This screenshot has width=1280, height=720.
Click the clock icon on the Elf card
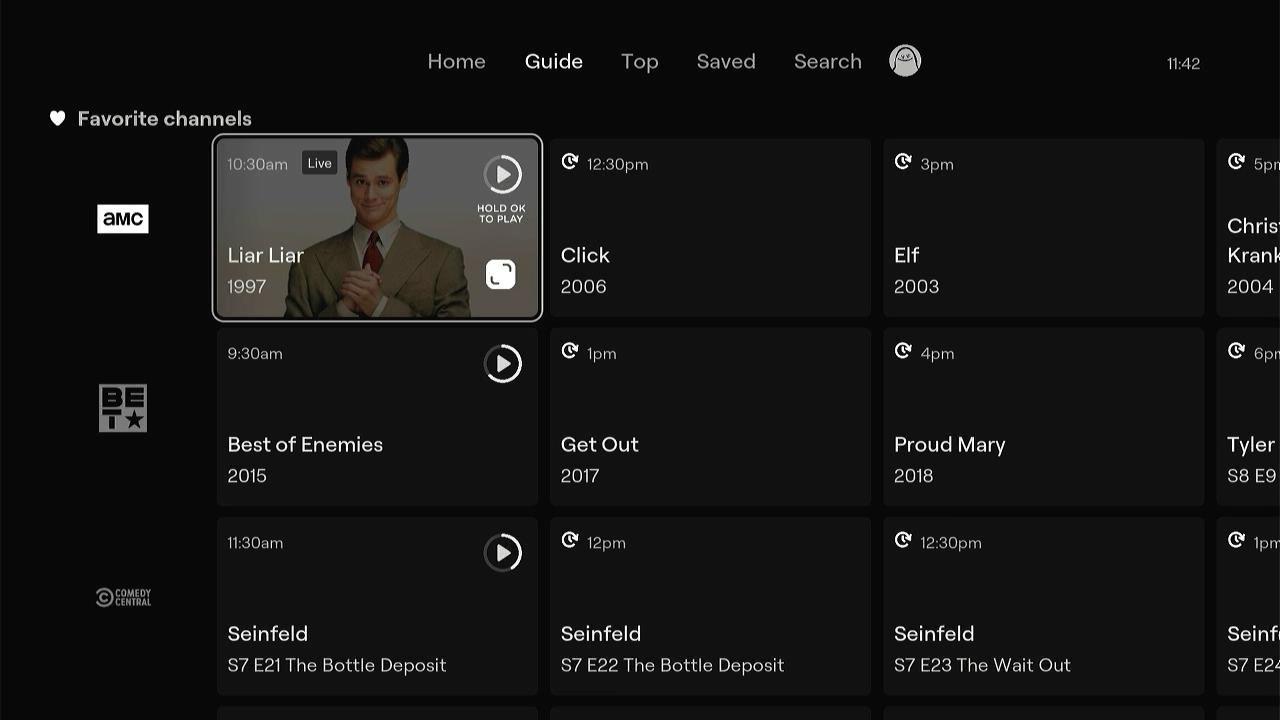[904, 161]
